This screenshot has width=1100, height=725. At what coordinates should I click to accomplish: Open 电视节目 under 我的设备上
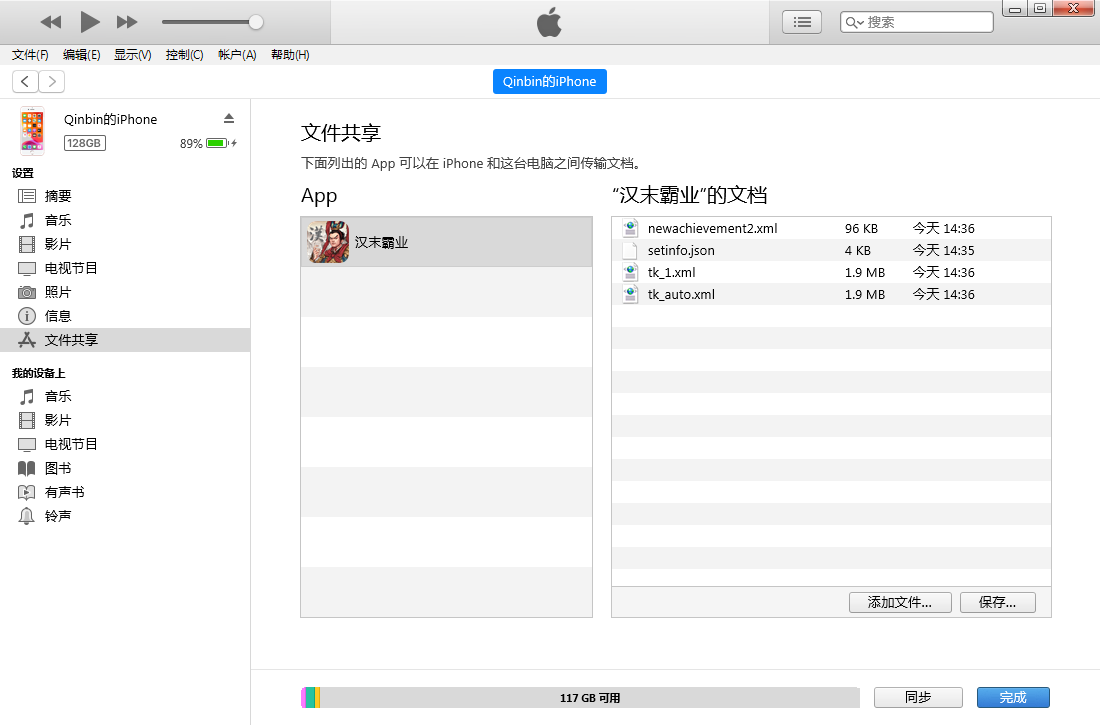tap(125, 444)
